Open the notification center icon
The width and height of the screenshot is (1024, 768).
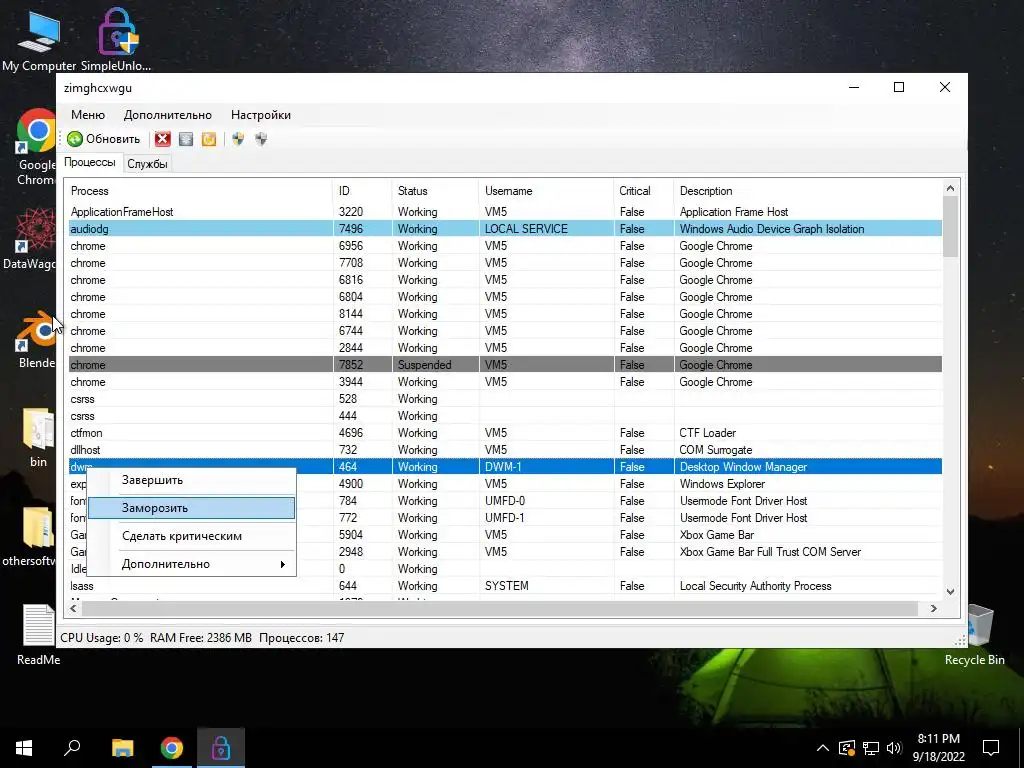coord(991,748)
